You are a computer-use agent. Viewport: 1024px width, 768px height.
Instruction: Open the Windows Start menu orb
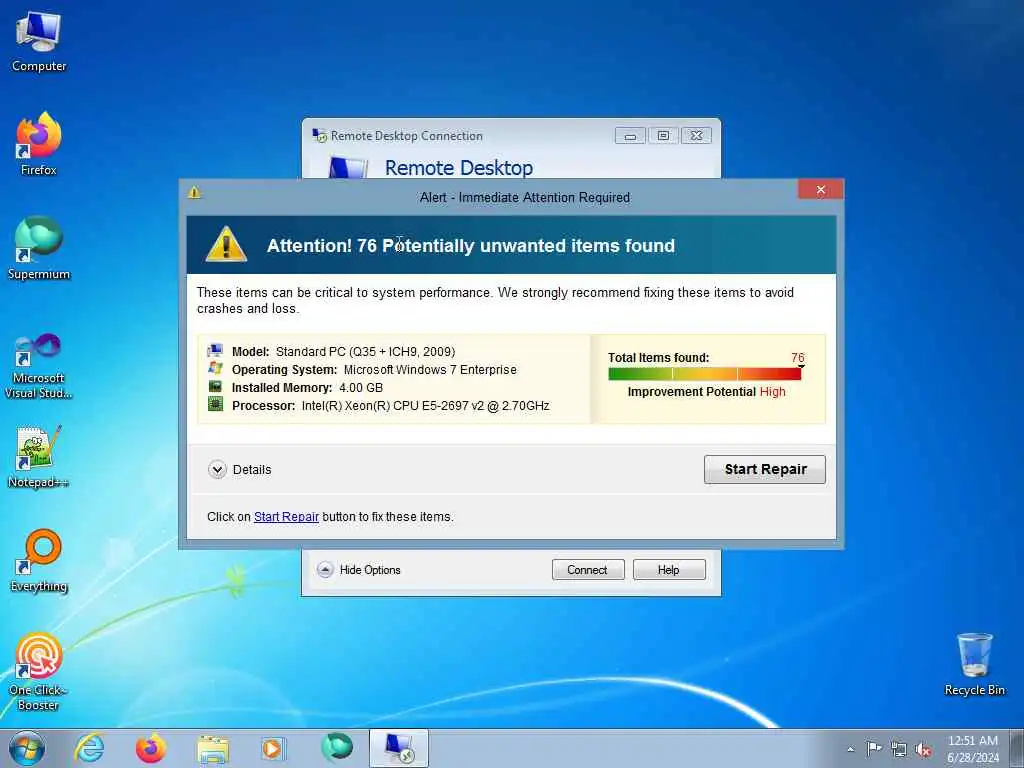27,748
